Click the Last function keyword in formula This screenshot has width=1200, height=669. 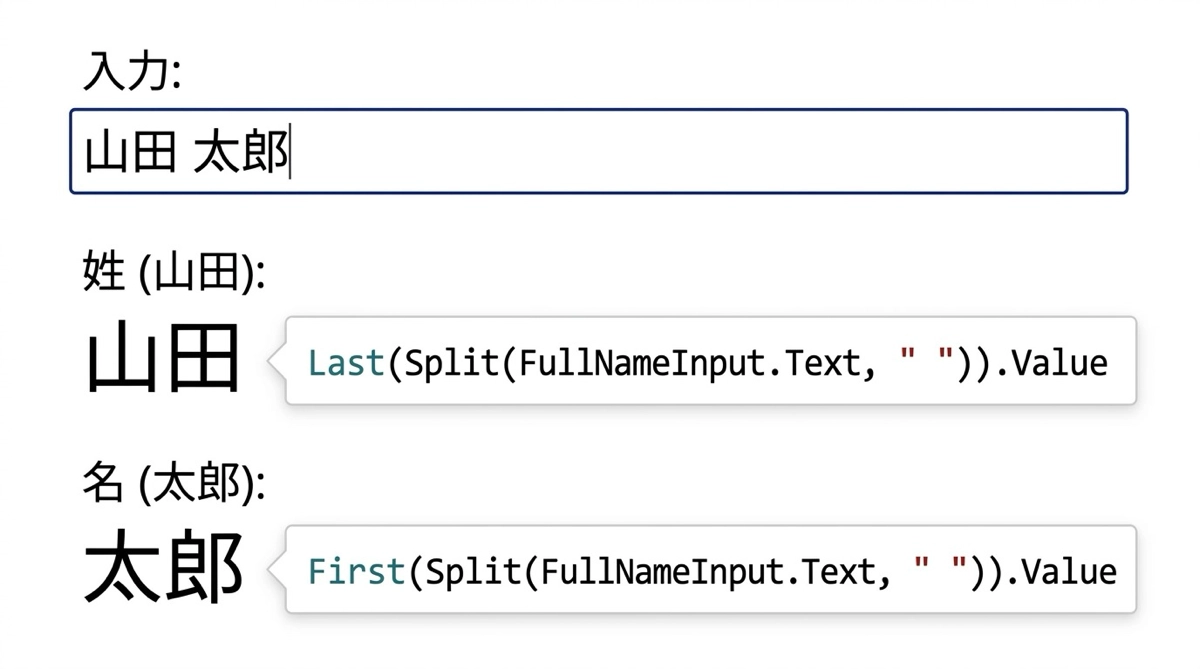click(x=346, y=362)
